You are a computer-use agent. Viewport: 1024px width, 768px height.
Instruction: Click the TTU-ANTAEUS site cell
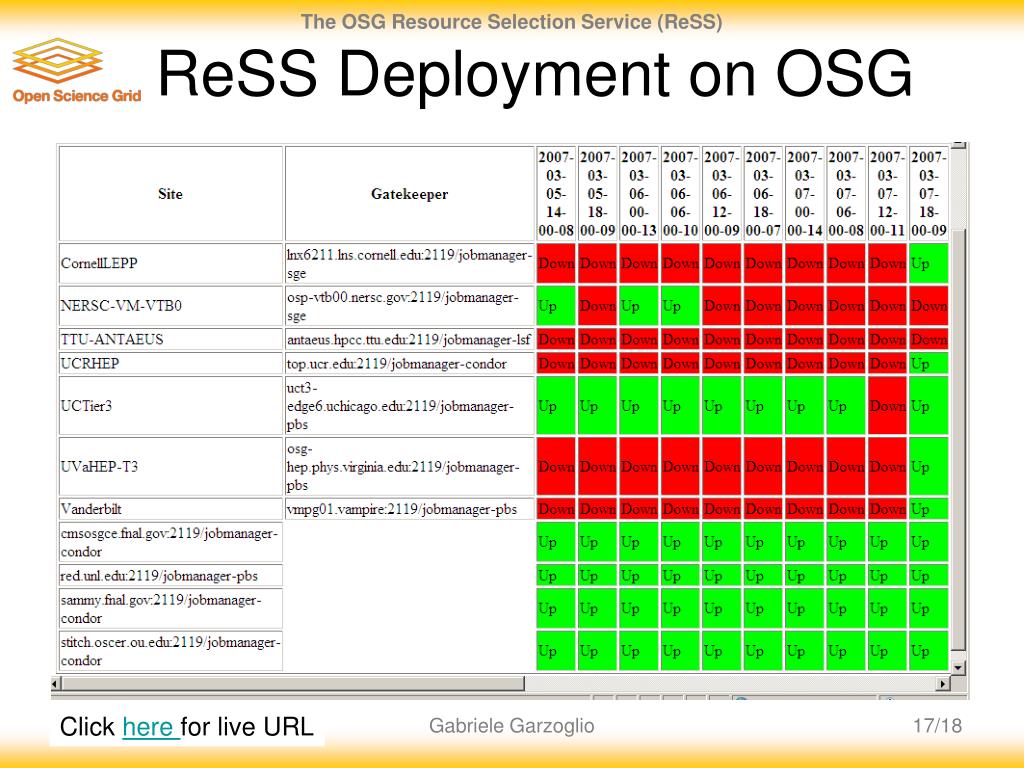pyautogui.click(x=170, y=339)
